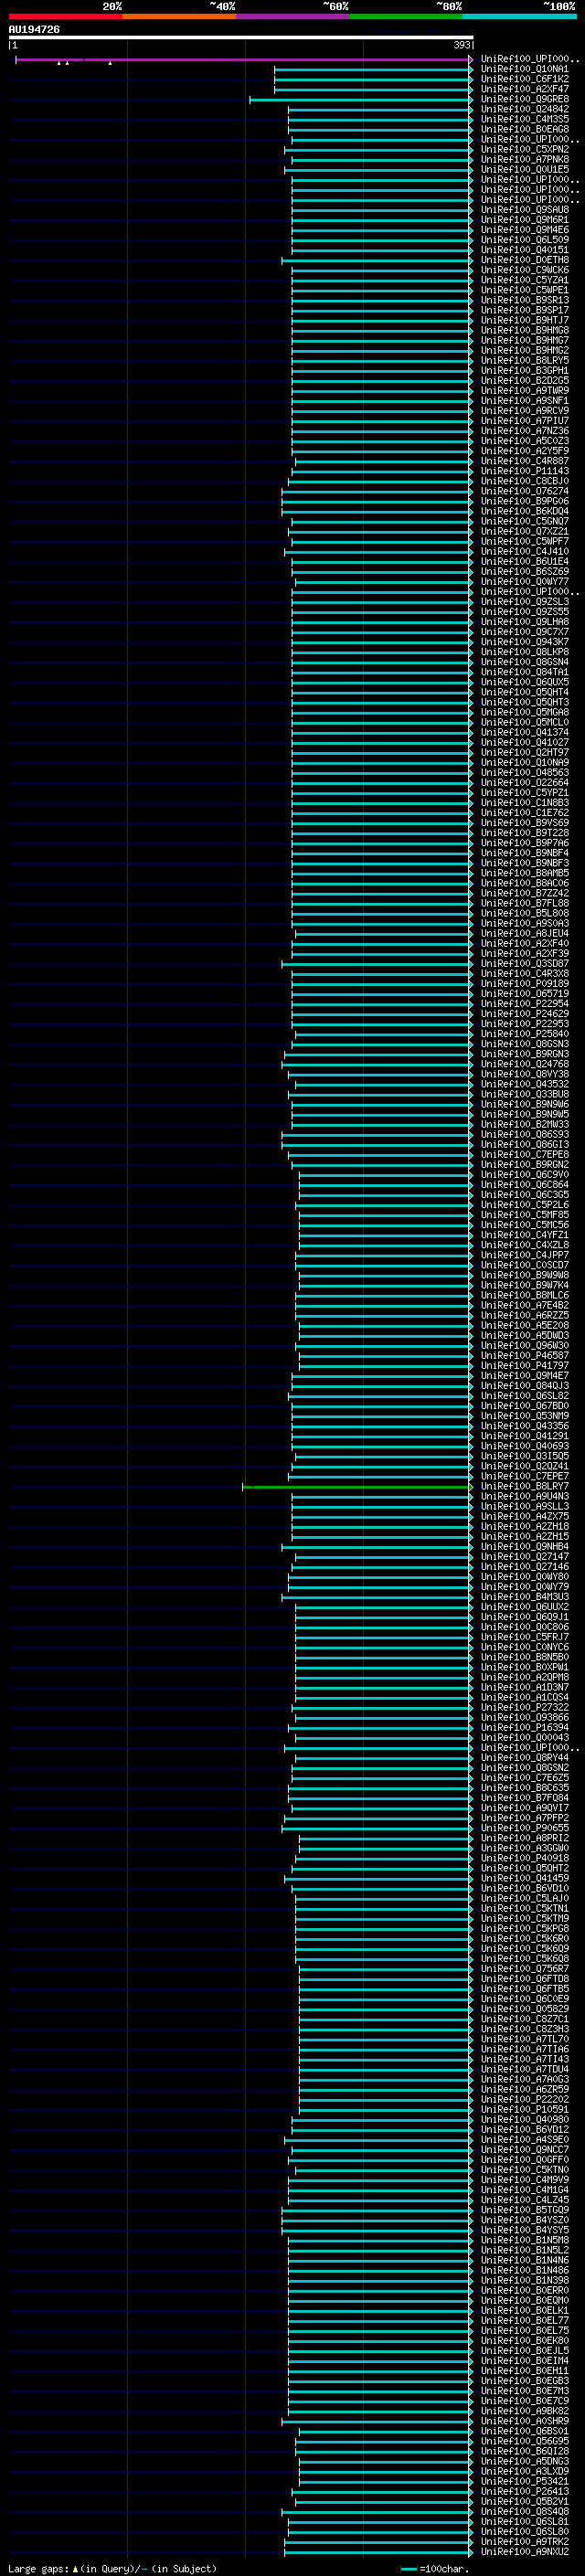Click the green B8LRY7 alignment bar
This screenshot has width=585, height=2576.
click(x=357, y=1487)
